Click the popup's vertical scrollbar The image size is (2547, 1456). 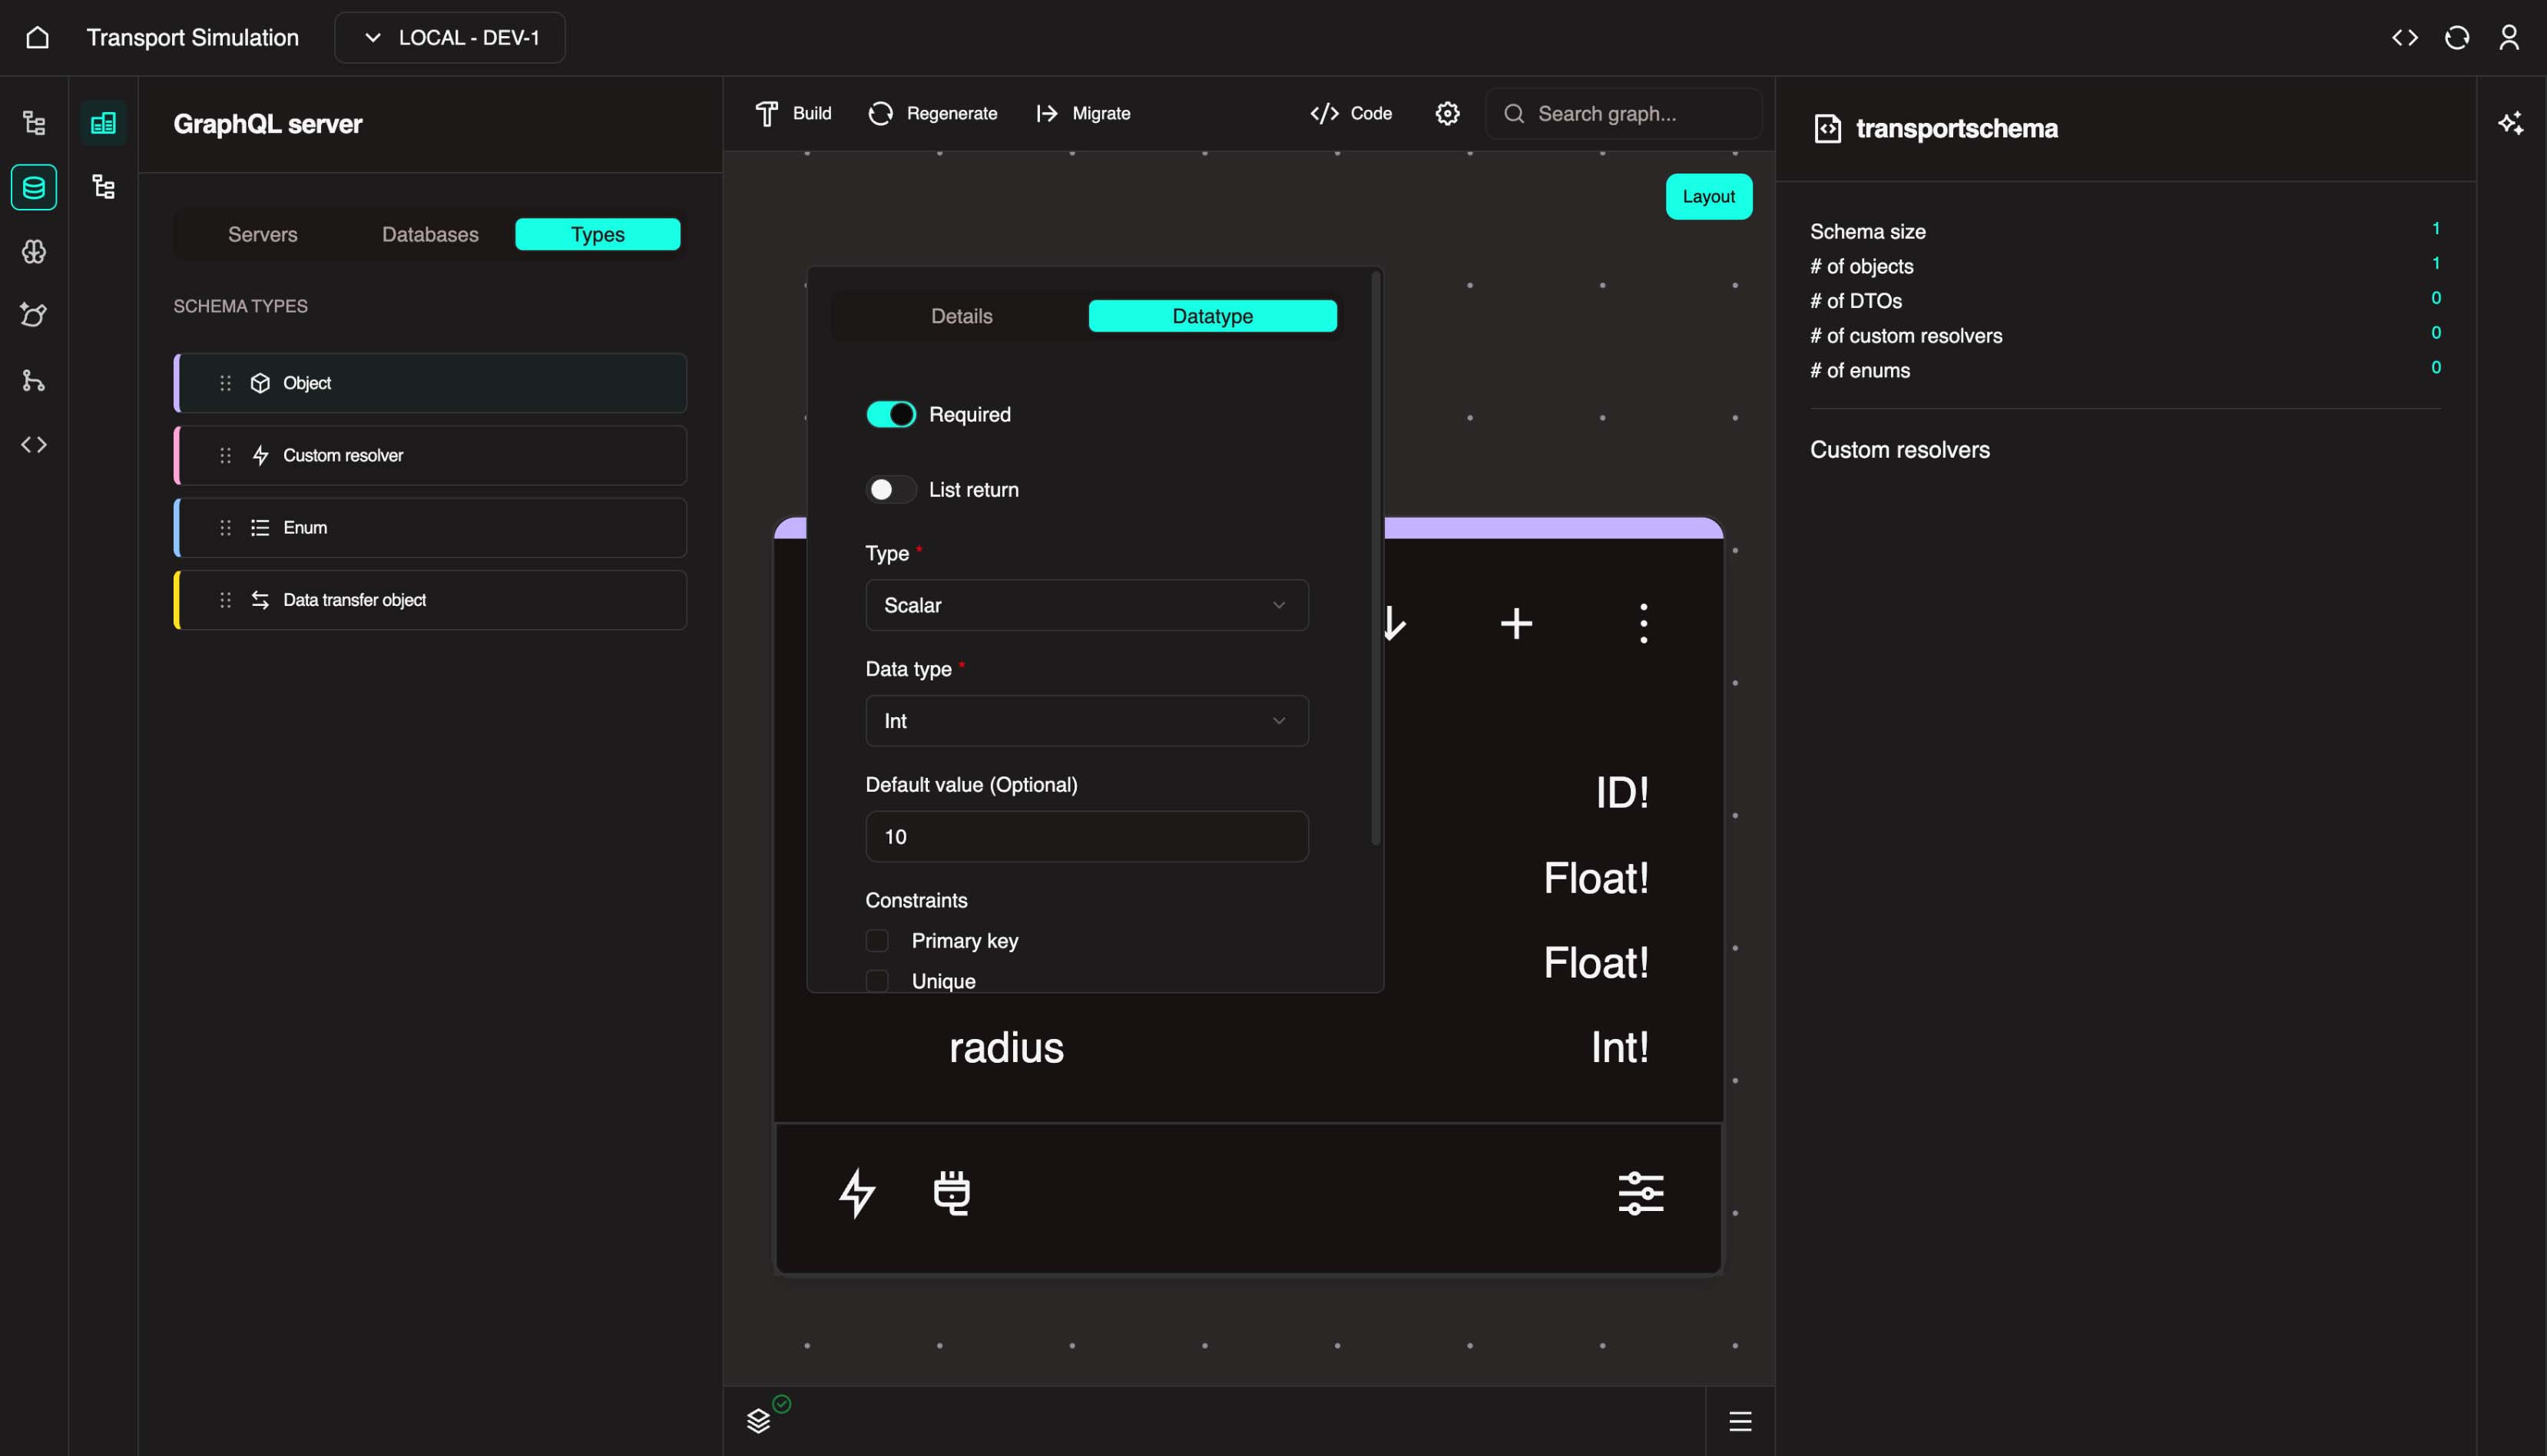coord(1376,557)
